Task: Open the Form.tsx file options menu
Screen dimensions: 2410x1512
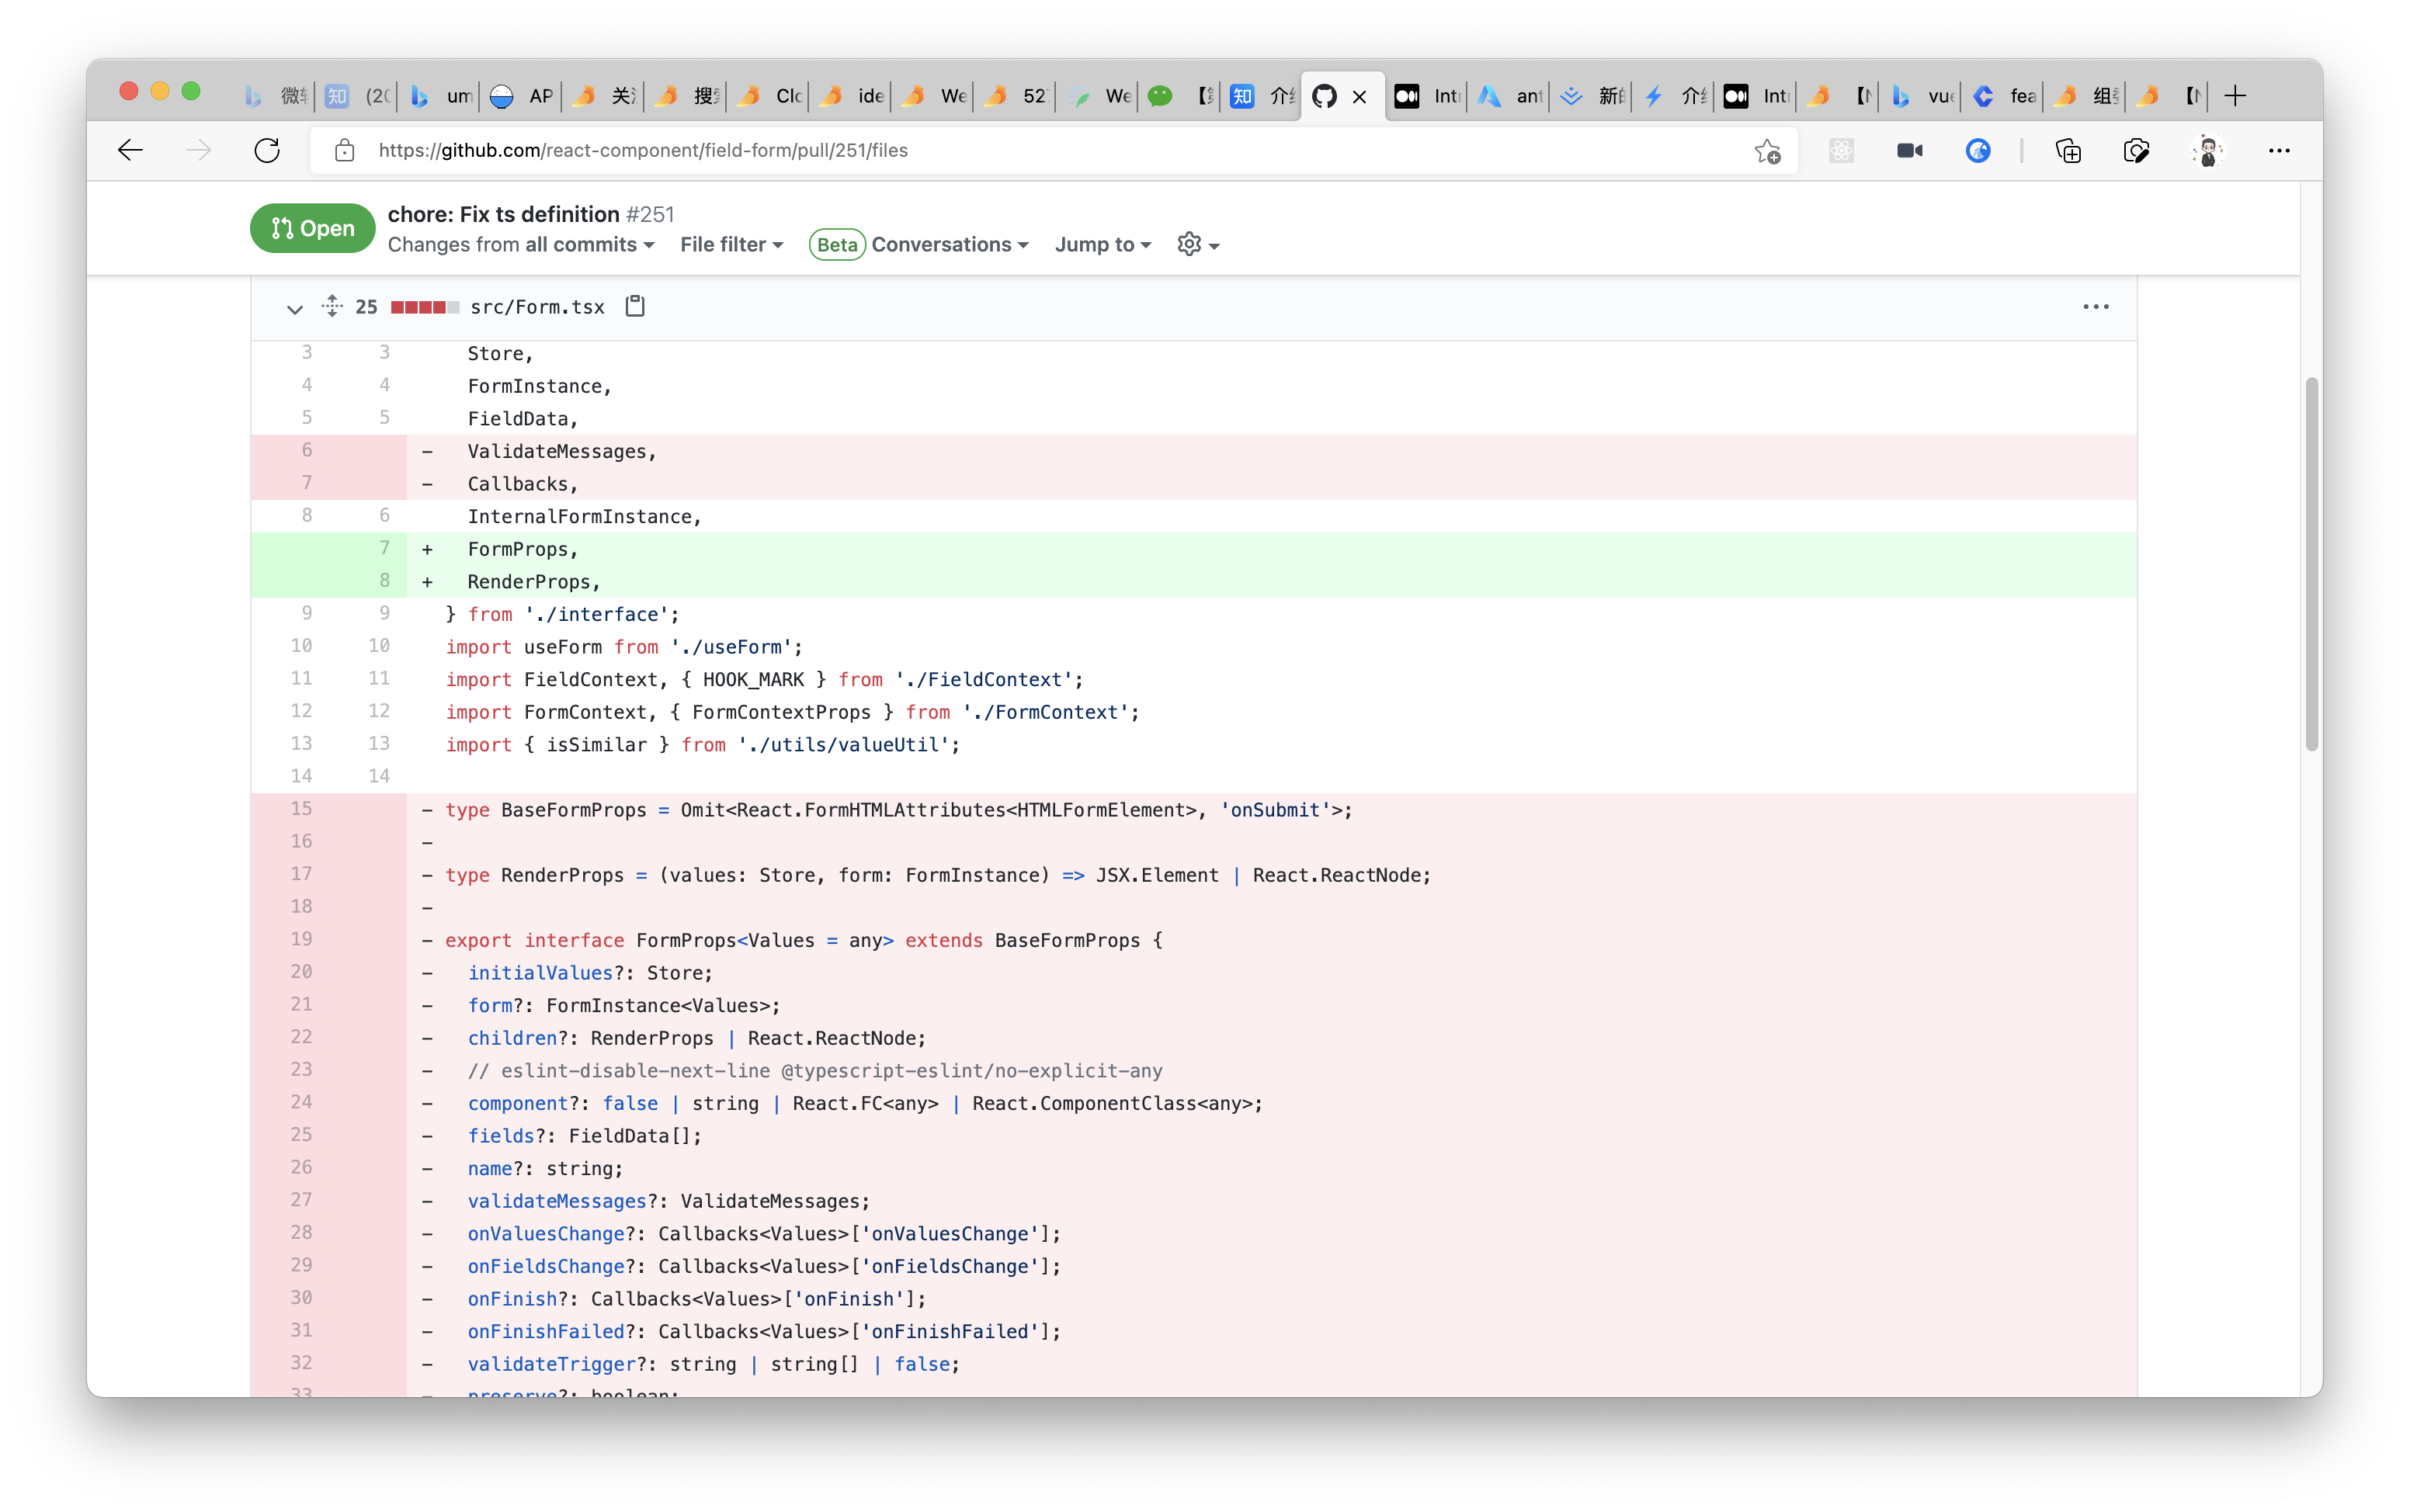Action: click(2095, 307)
